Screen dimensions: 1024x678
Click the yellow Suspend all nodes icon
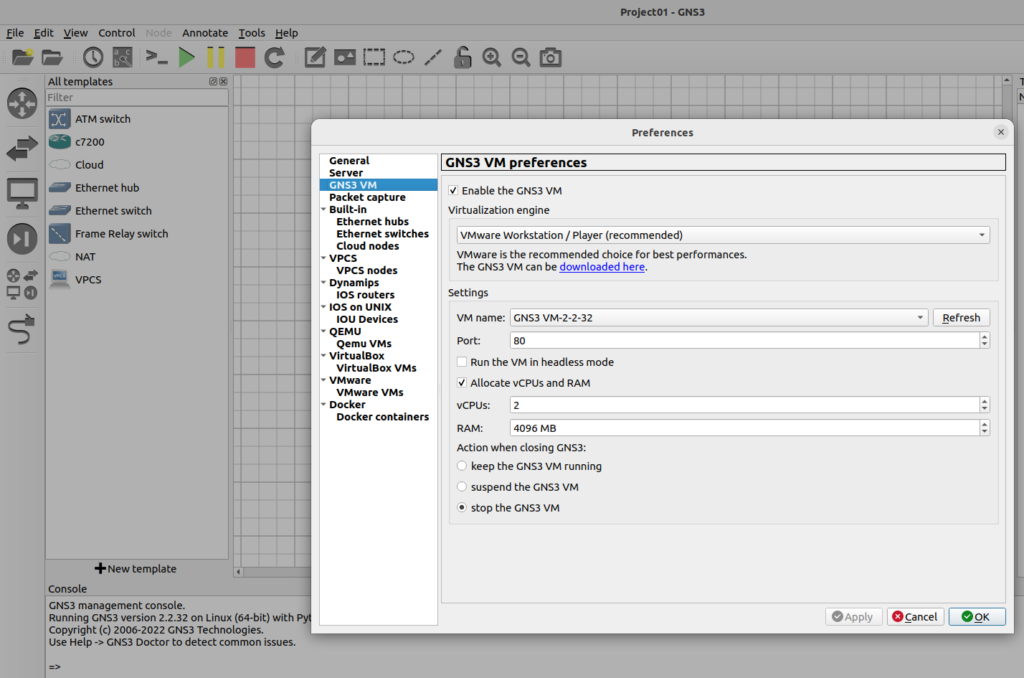tap(216, 57)
